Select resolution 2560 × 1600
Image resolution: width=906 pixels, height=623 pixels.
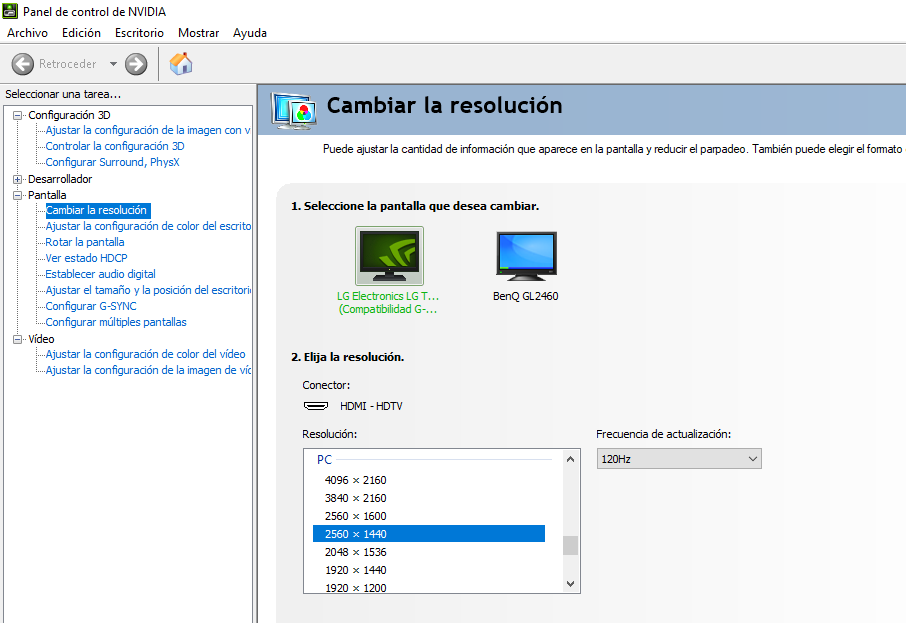[x=429, y=516]
